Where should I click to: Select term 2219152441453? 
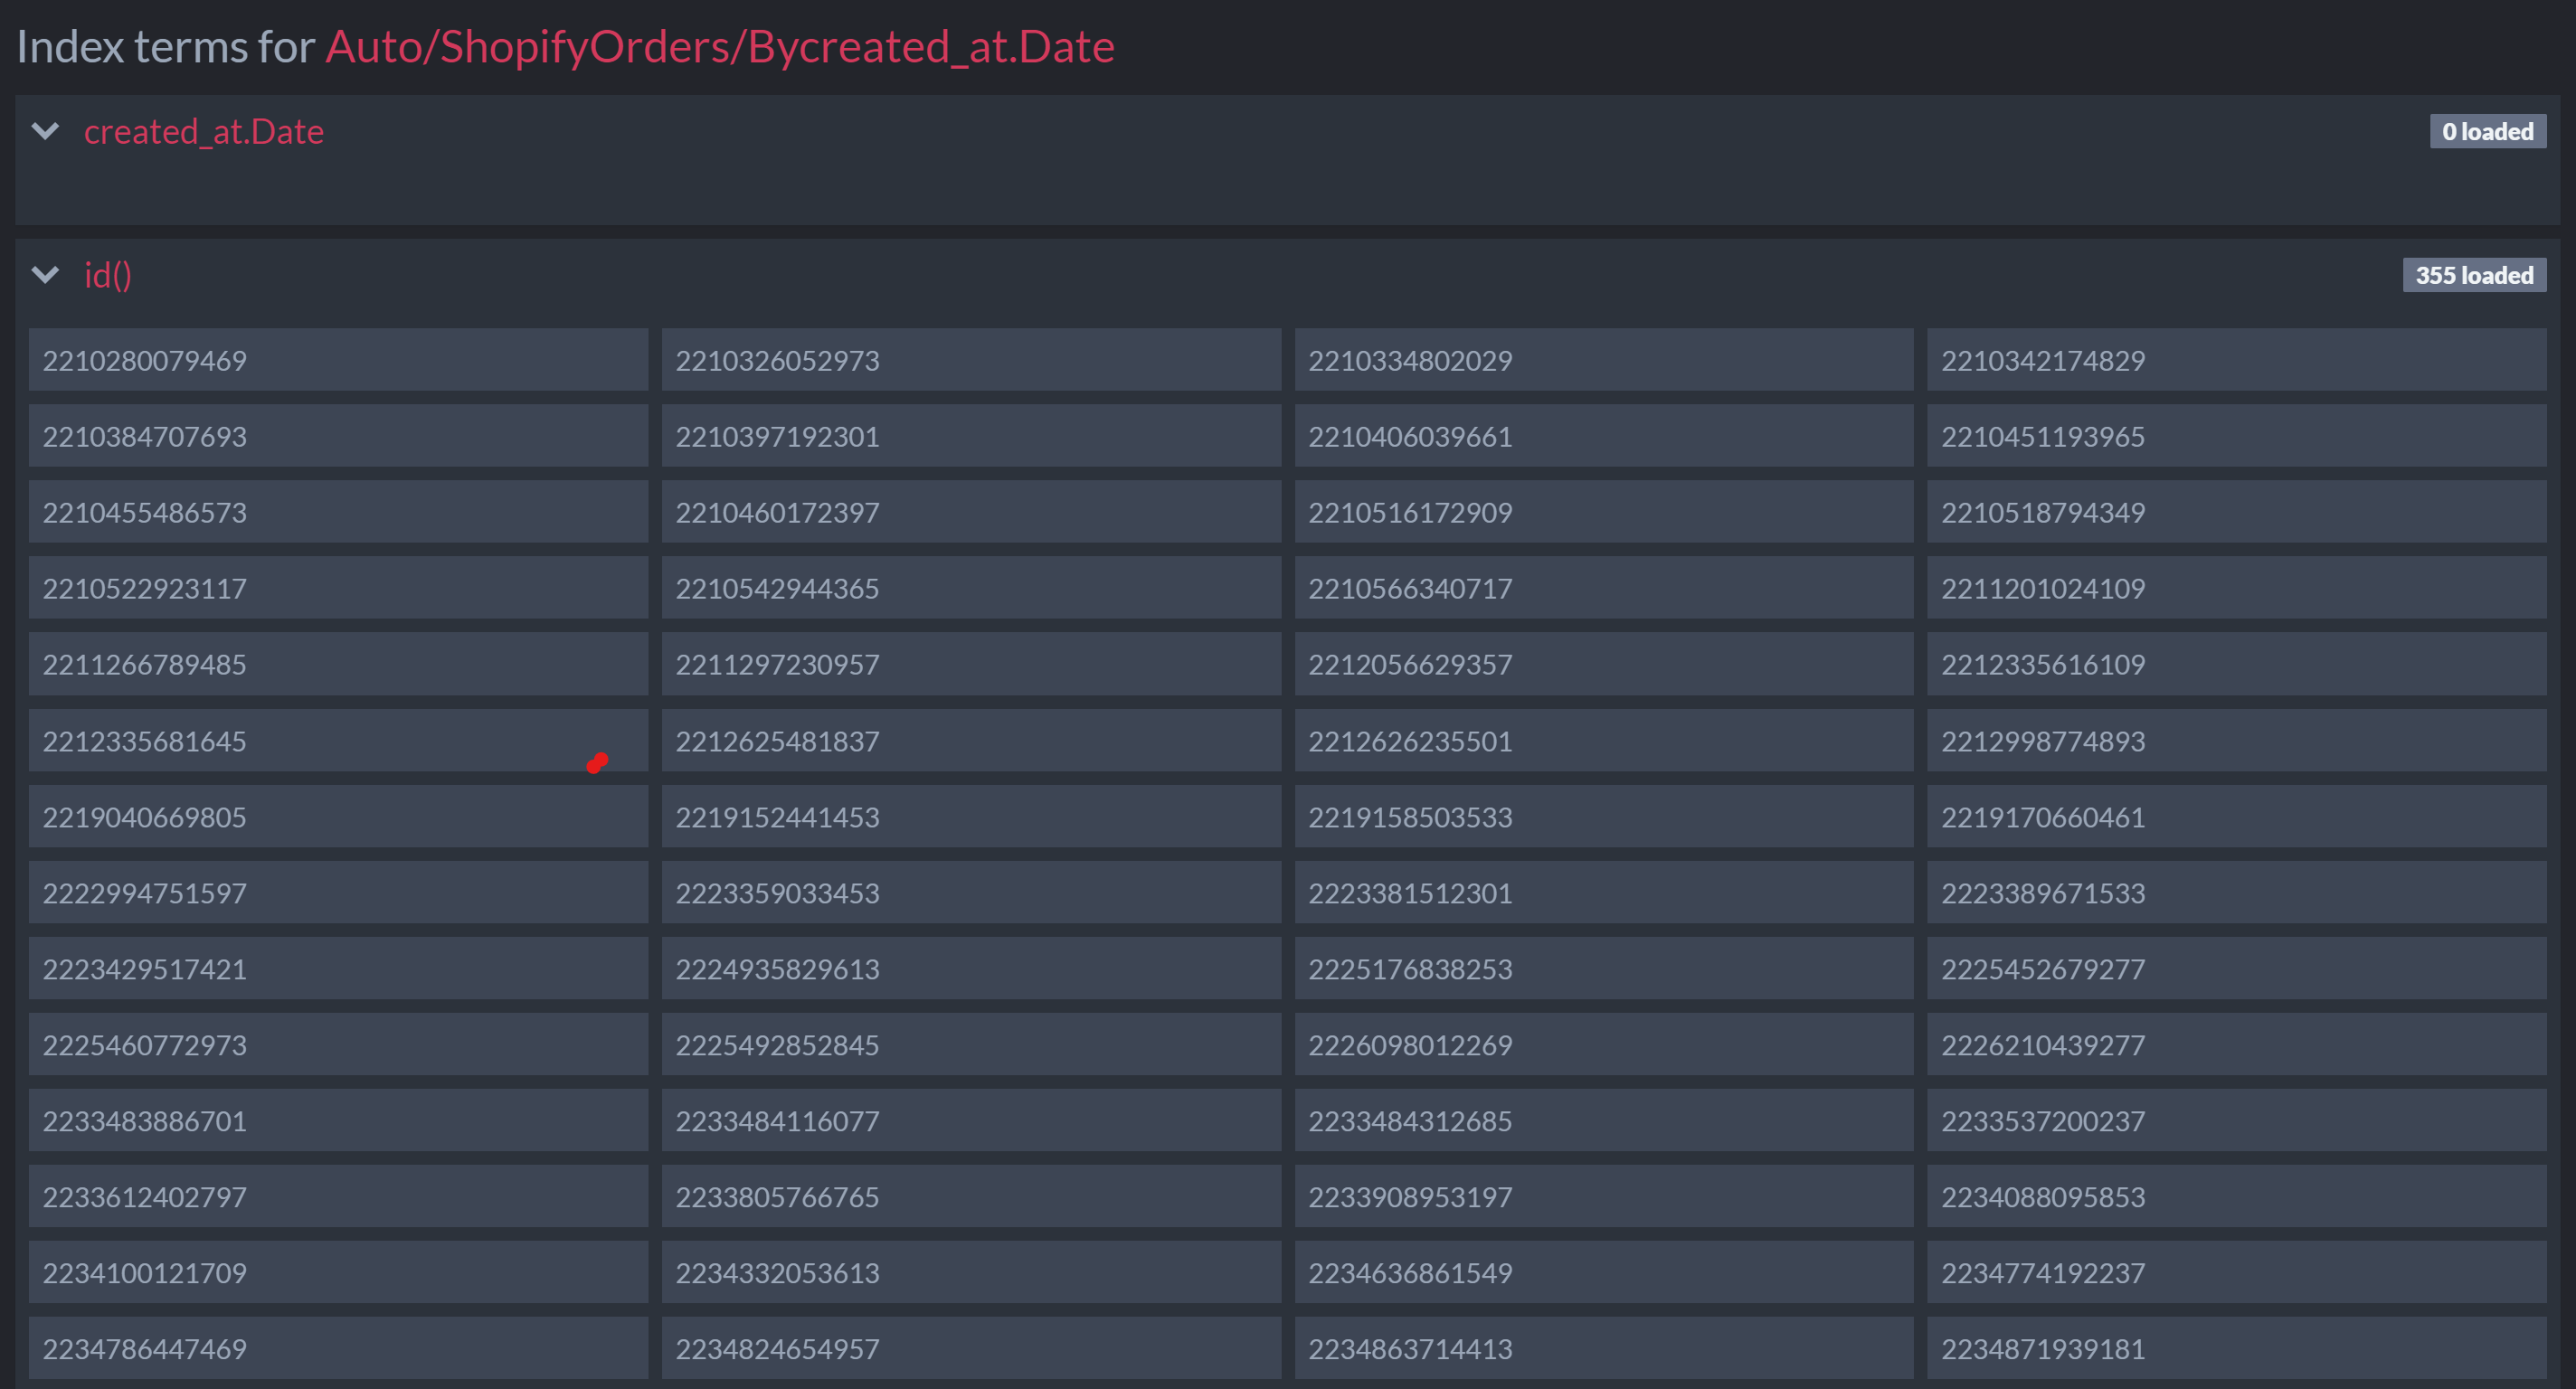(971, 817)
